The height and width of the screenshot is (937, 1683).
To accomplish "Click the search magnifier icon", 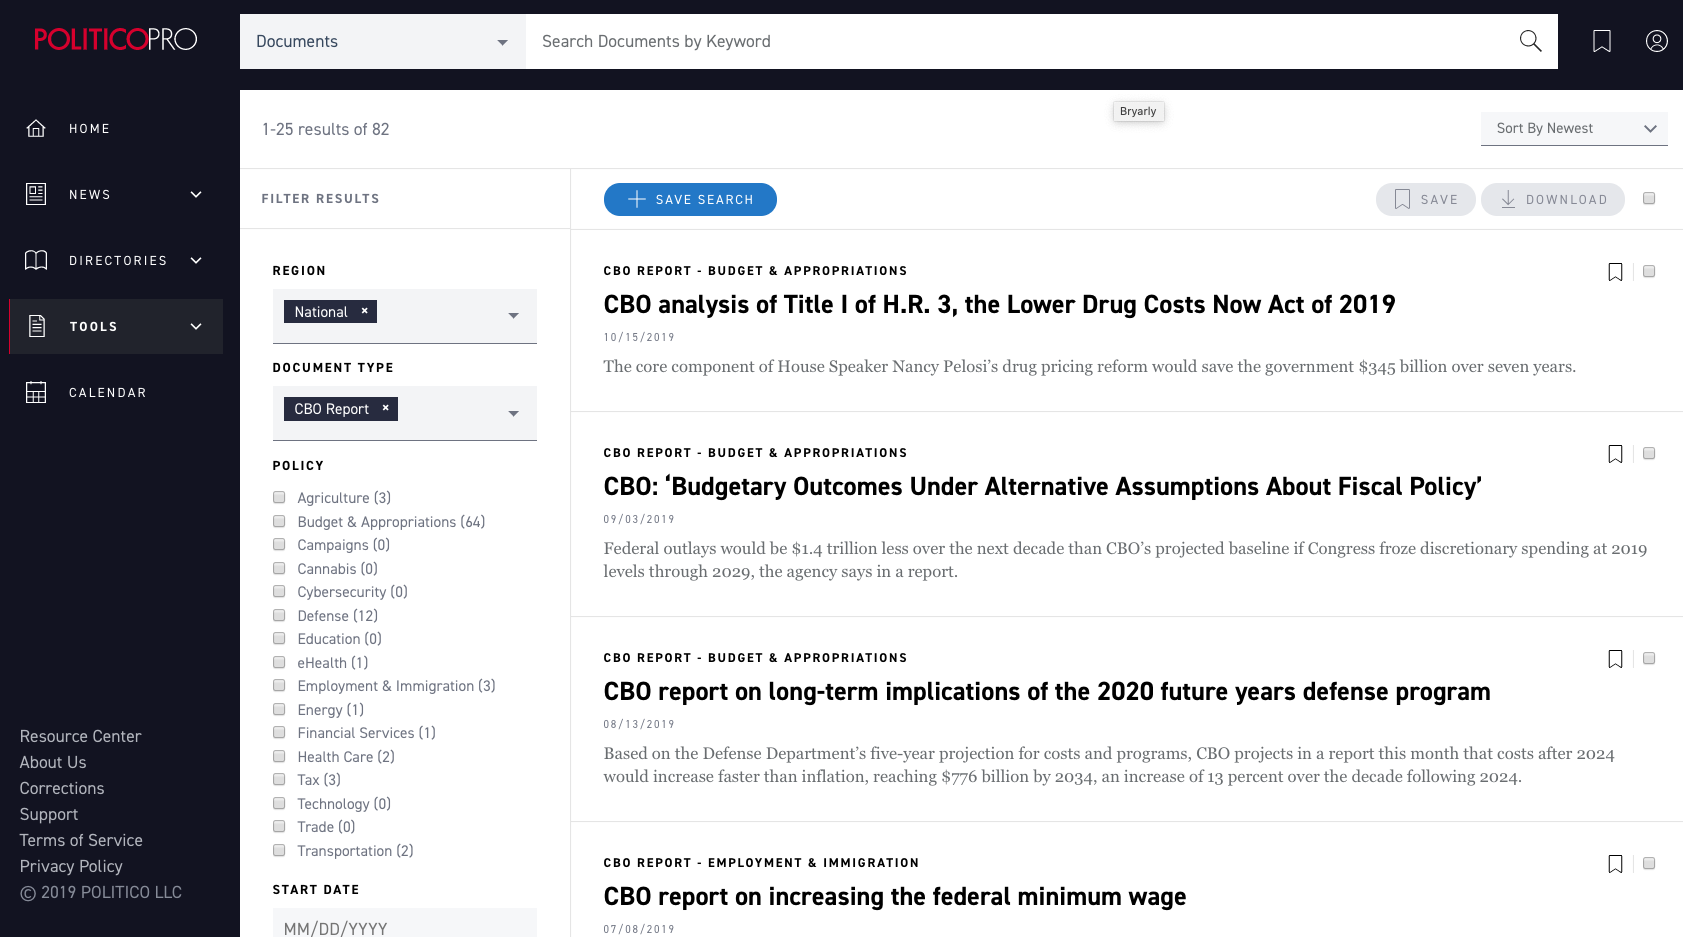I will pos(1530,41).
